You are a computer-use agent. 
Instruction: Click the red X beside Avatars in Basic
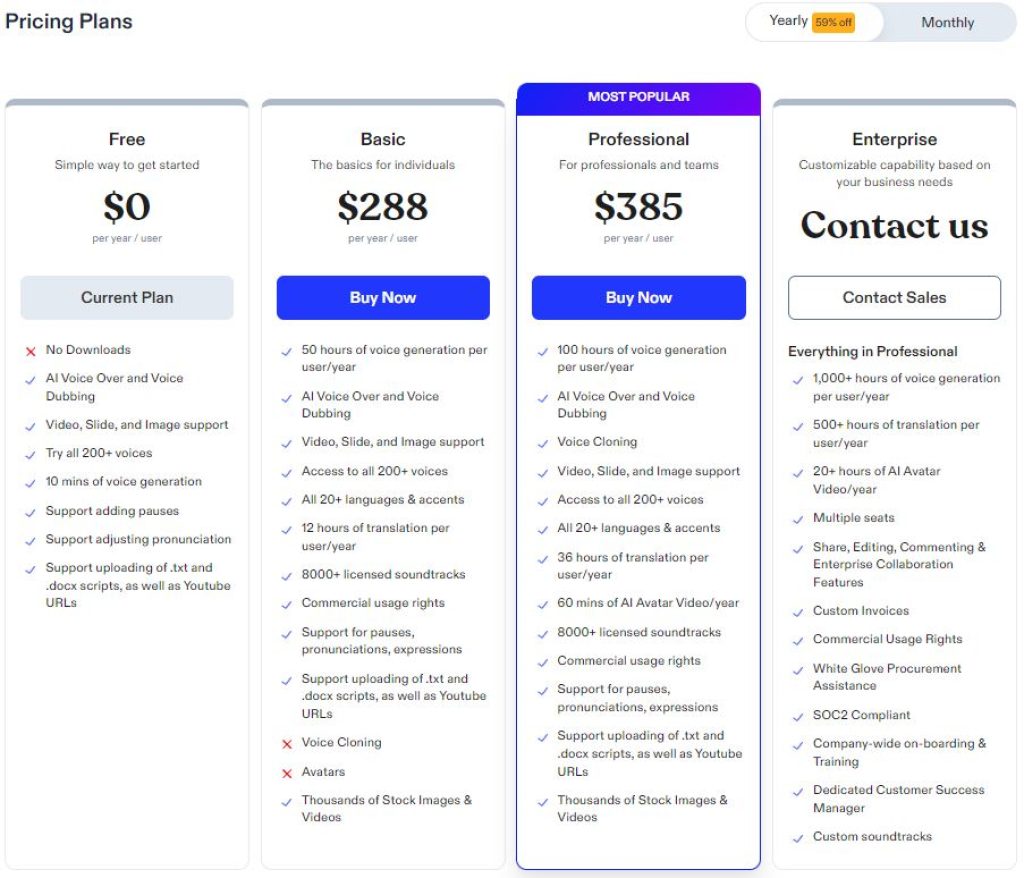pos(285,771)
